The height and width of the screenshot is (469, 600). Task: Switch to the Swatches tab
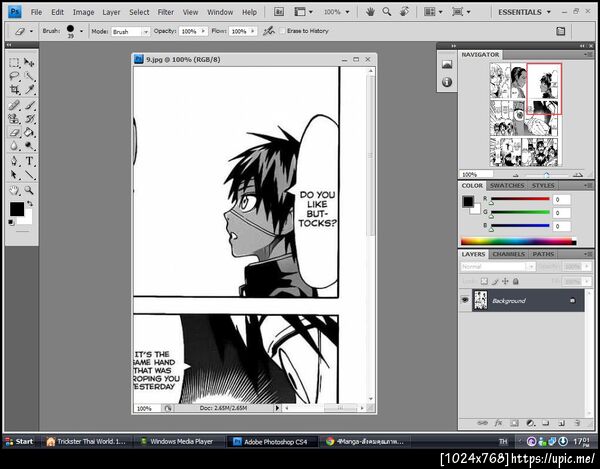507,186
